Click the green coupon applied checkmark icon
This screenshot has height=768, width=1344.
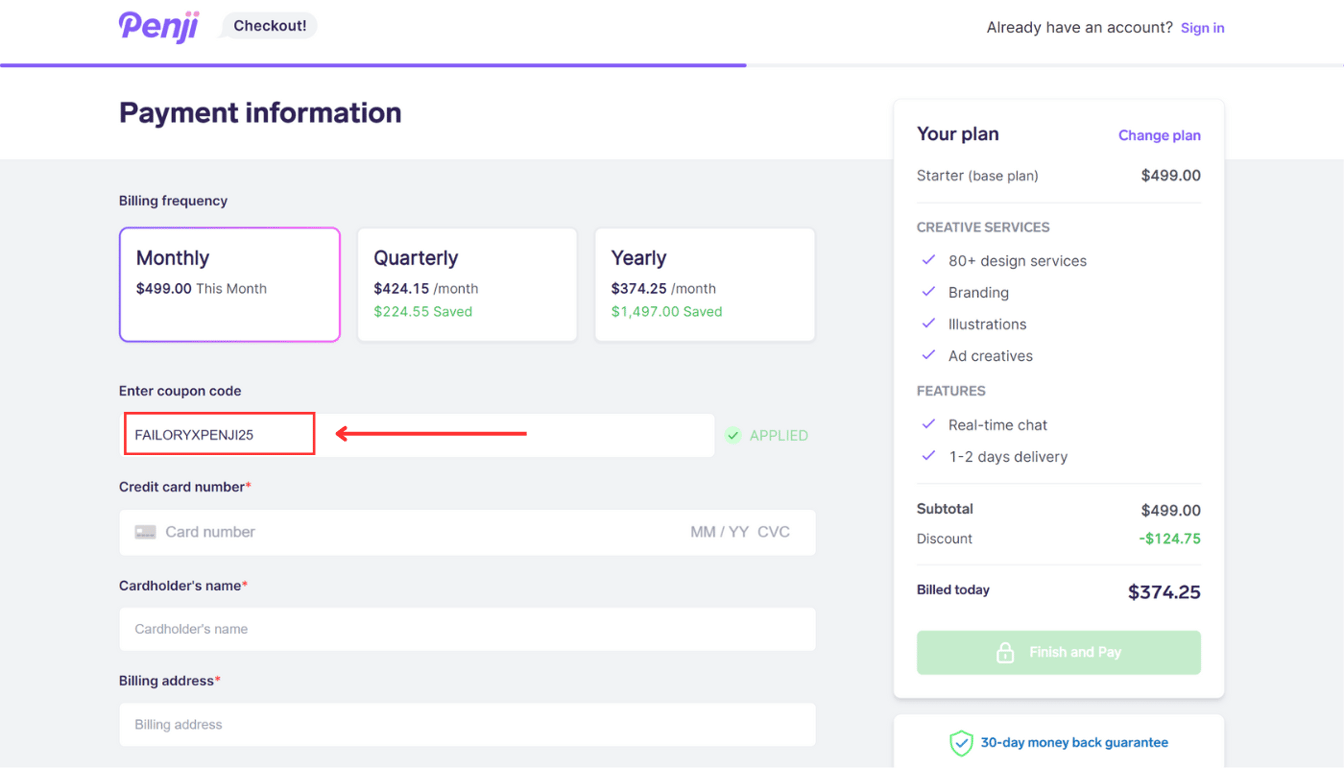tap(733, 435)
